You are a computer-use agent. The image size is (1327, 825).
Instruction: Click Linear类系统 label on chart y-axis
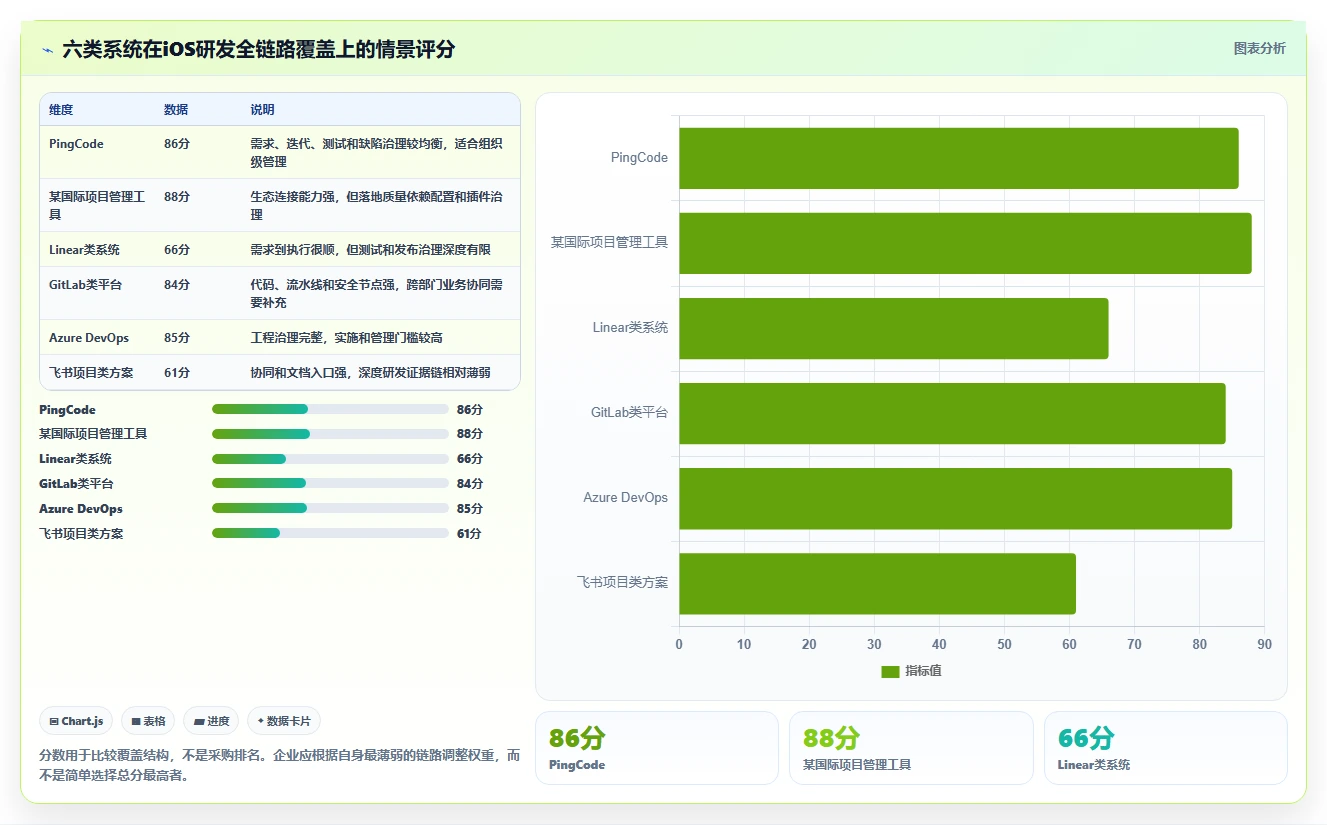click(x=630, y=328)
